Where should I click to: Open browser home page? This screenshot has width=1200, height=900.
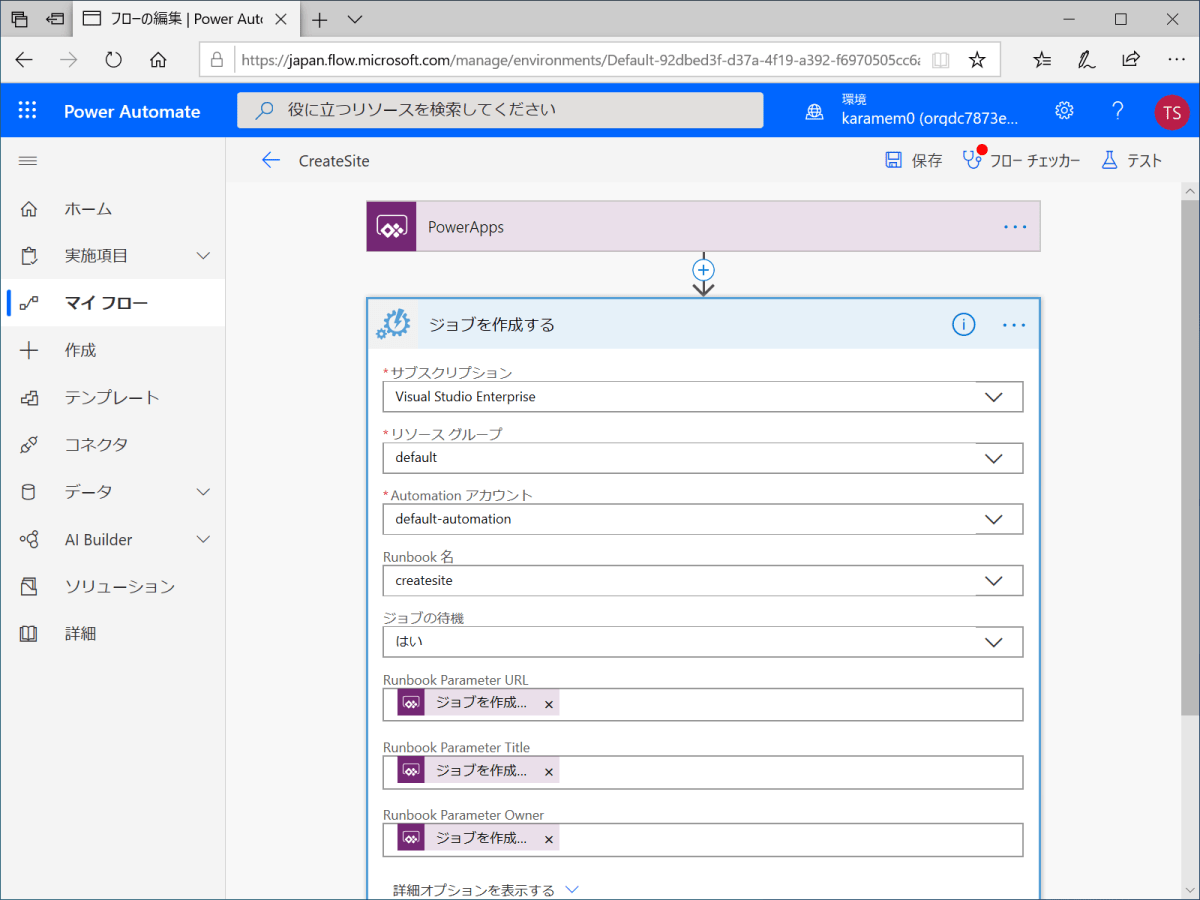[158, 60]
